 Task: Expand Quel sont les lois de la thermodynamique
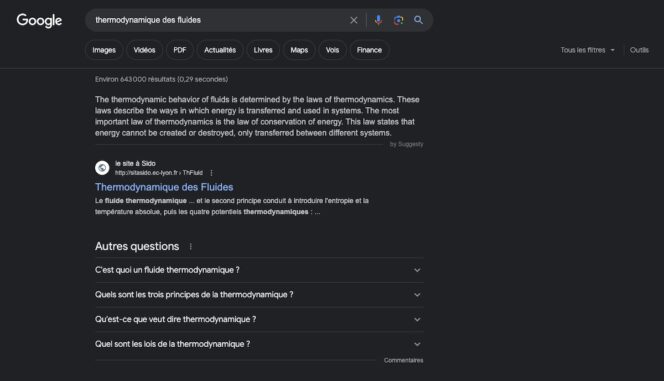tap(259, 344)
